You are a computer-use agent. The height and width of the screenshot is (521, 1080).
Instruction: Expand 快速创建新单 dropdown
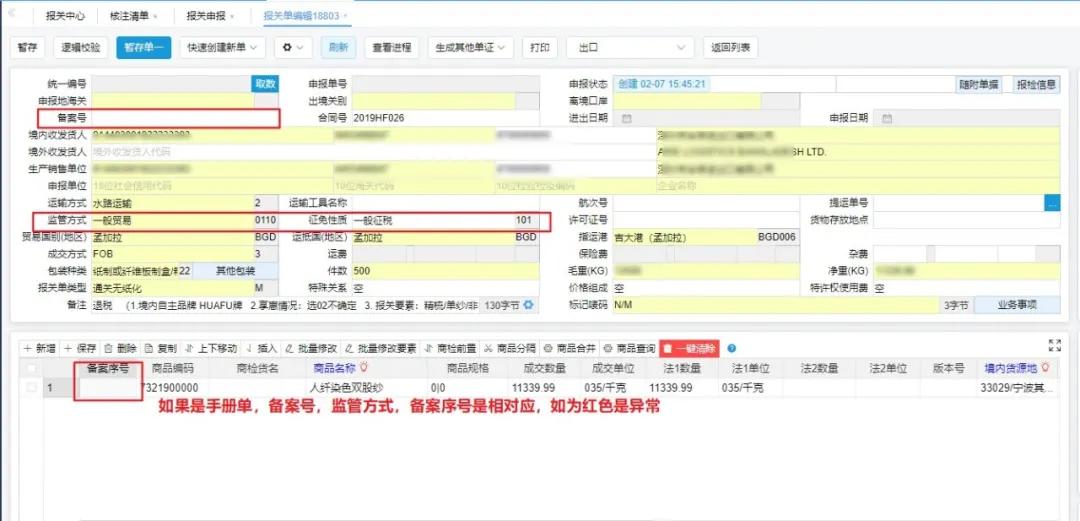tap(222, 48)
